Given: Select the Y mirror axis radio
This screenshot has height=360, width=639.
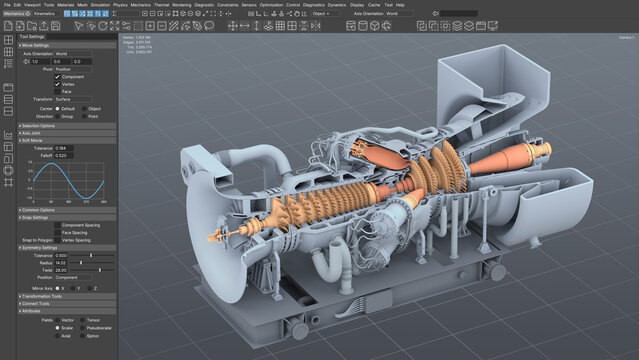Looking at the screenshot, I should [73, 288].
